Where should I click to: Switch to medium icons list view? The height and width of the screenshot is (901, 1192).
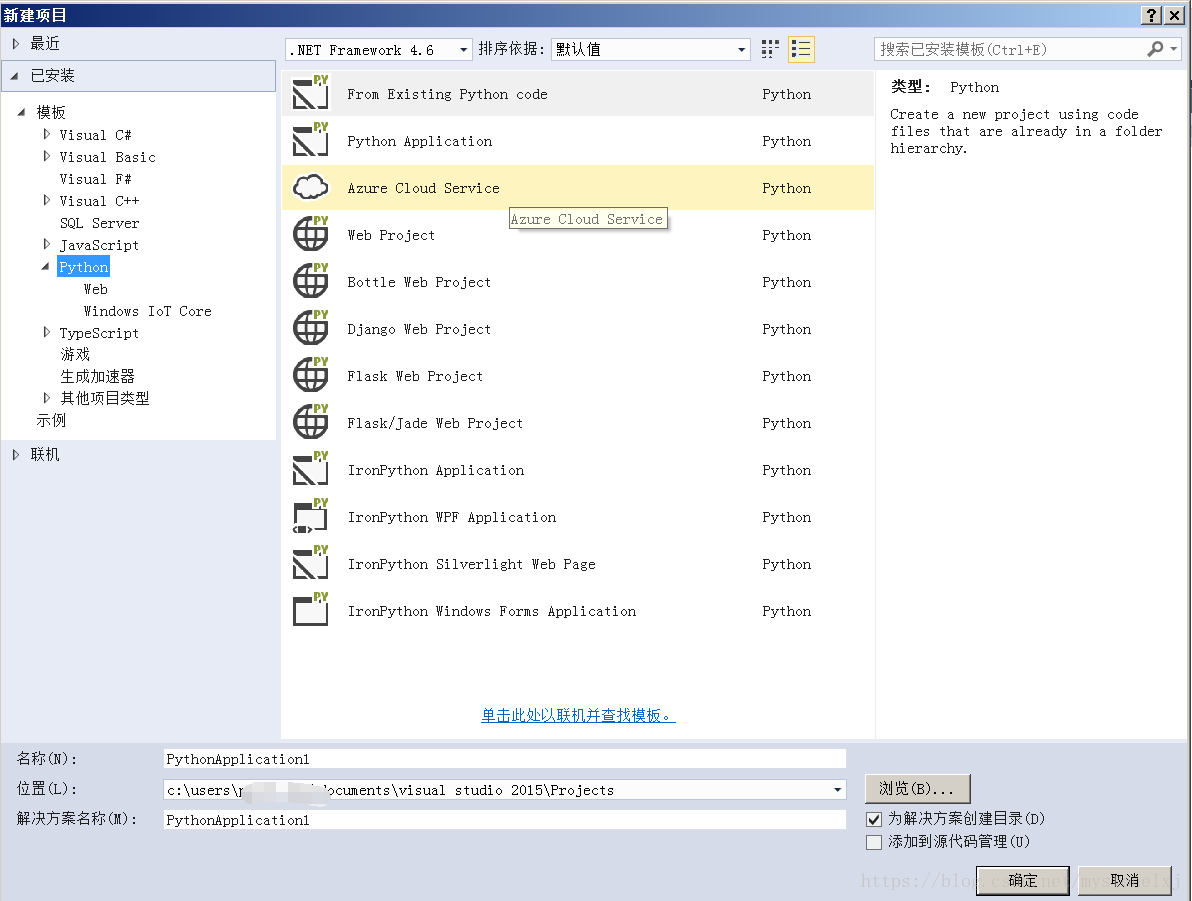(801, 49)
